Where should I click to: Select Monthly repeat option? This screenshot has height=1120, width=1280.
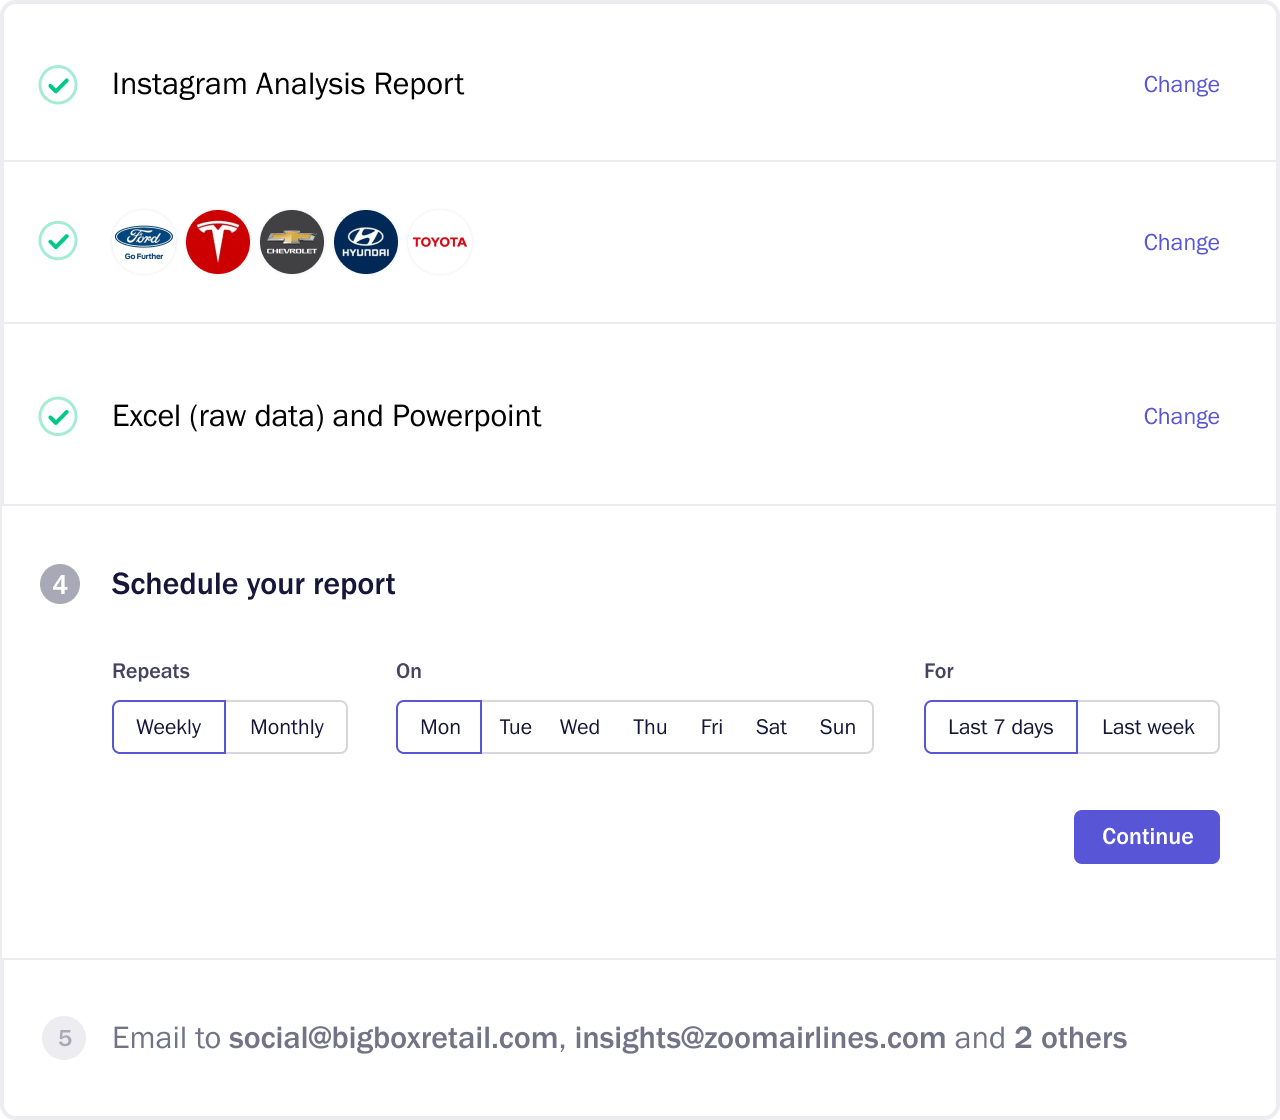(x=287, y=727)
